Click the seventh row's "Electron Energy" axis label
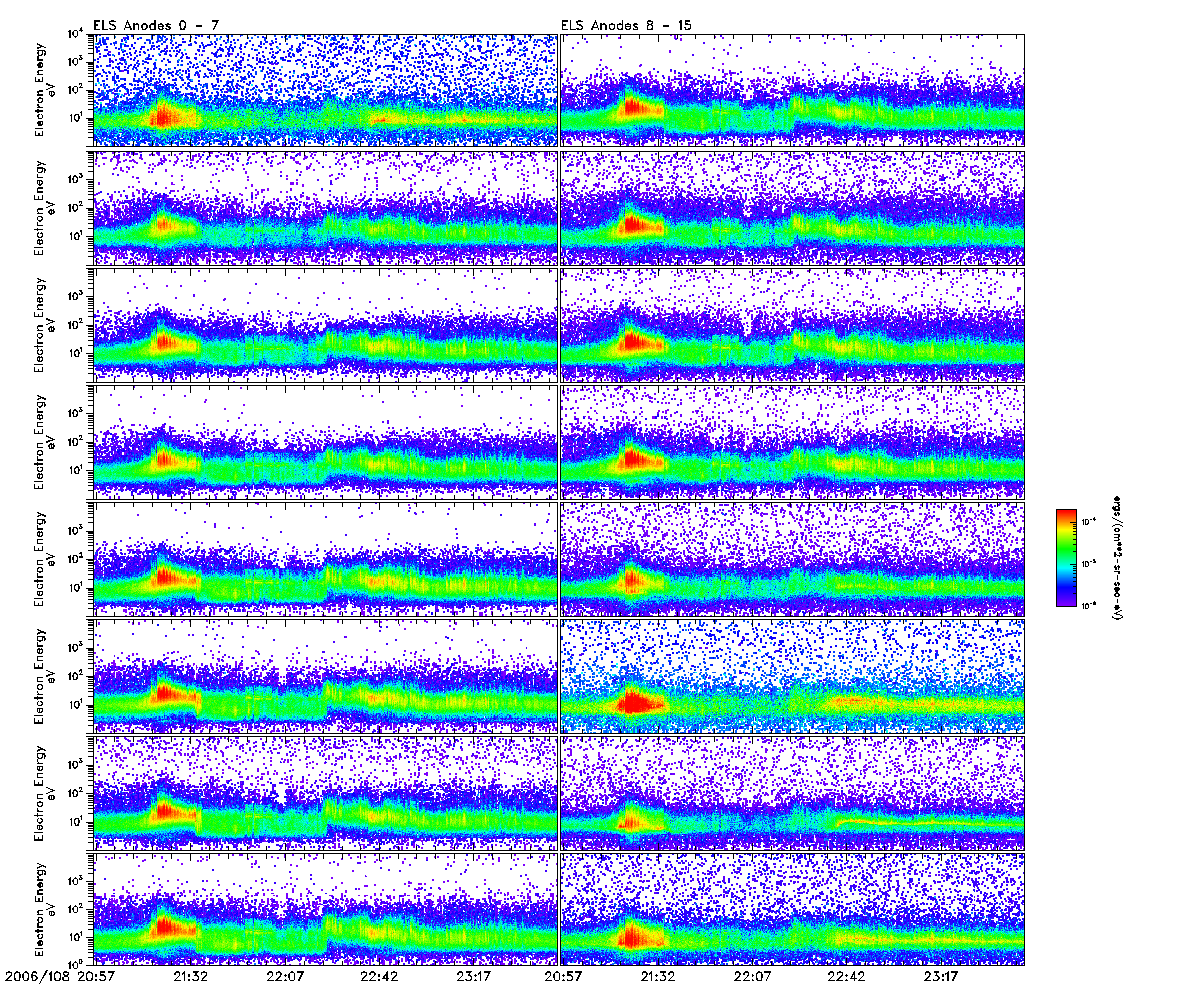This screenshot has height=1000, width=1200. coord(41,792)
